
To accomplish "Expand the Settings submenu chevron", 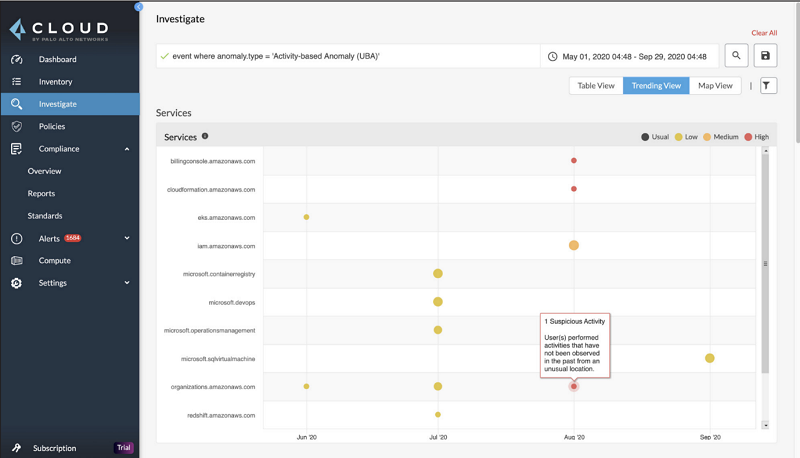I will 127,283.
